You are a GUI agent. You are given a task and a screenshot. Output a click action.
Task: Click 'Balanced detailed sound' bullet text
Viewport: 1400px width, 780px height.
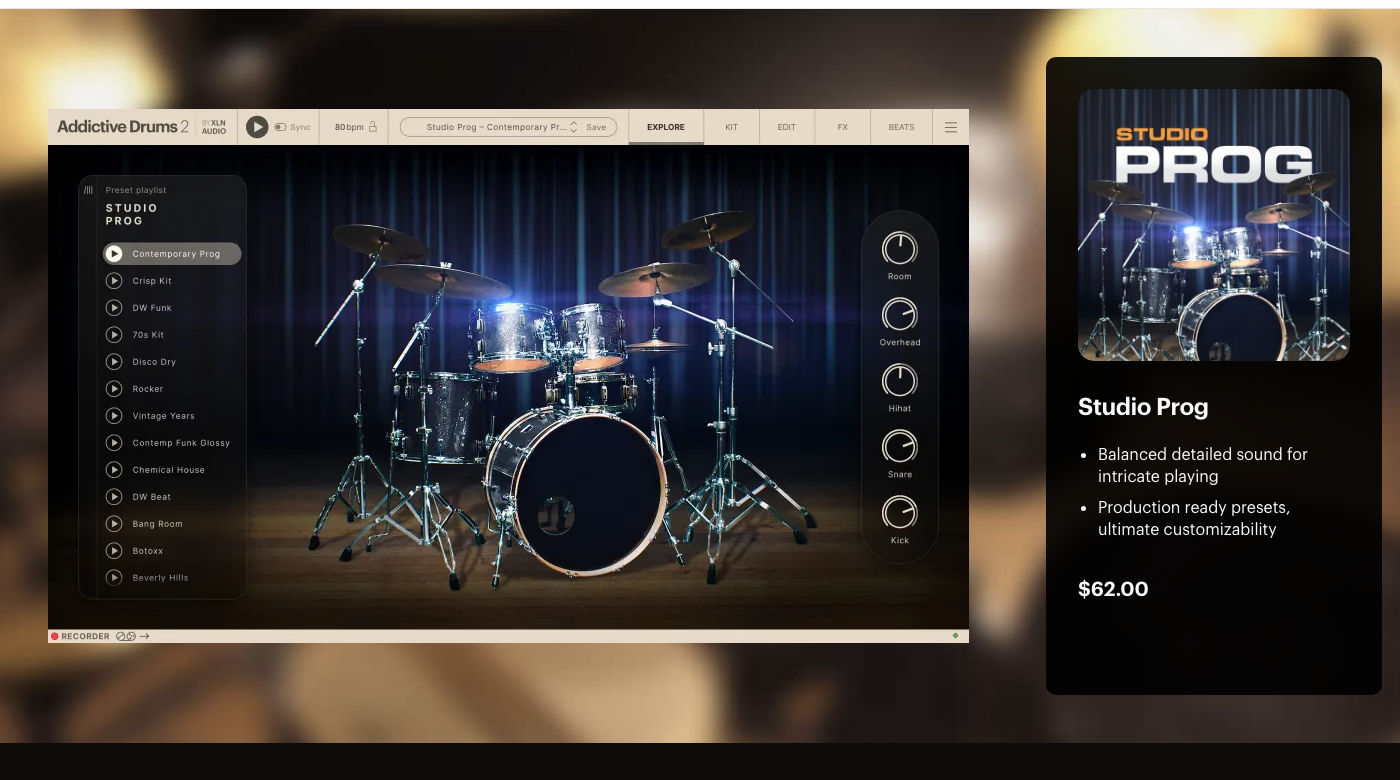click(x=1203, y=465)
